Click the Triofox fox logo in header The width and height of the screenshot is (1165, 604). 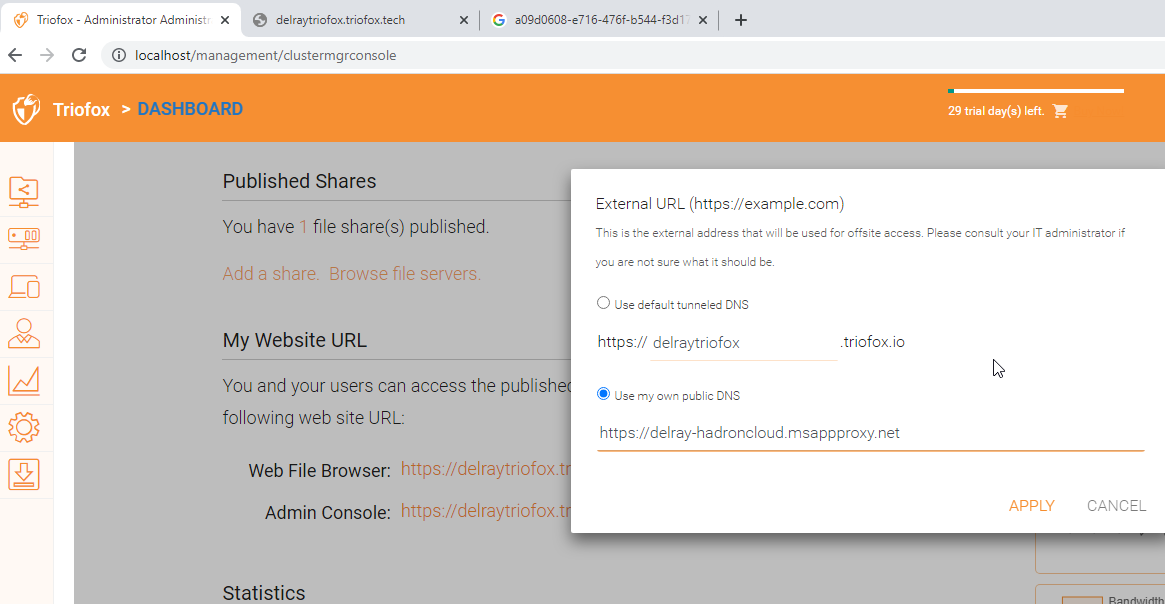(26, 109)
